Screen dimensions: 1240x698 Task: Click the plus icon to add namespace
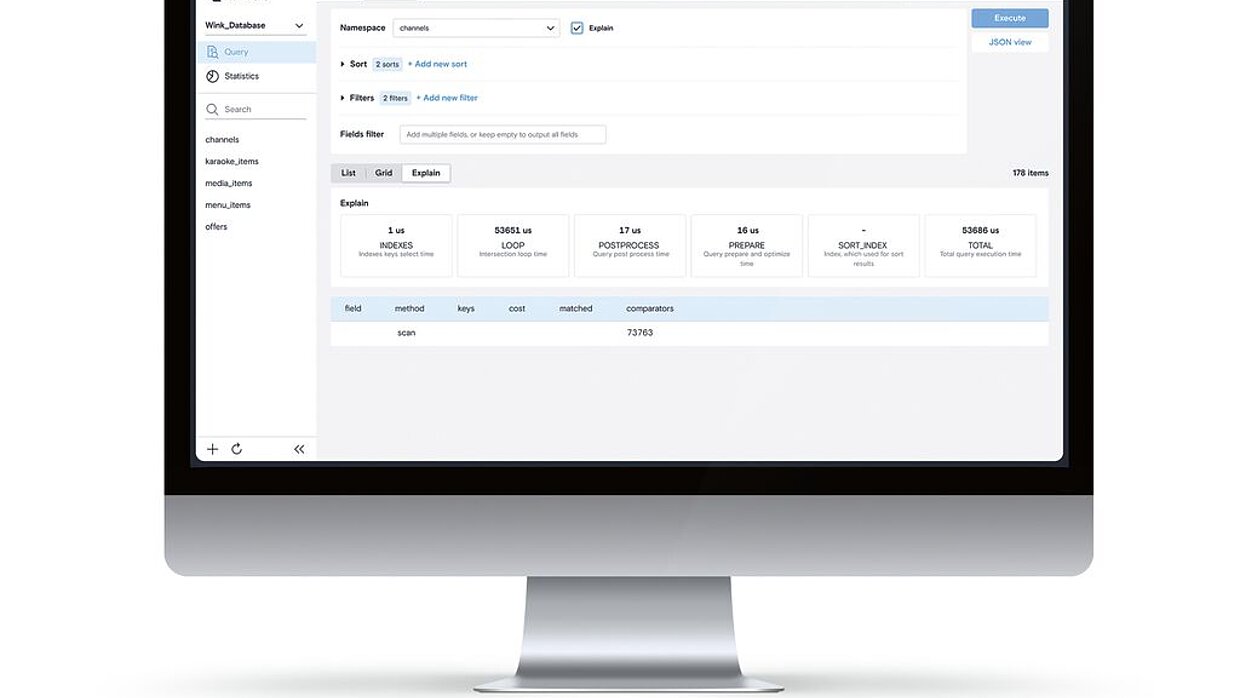click(x=212, y=449)
